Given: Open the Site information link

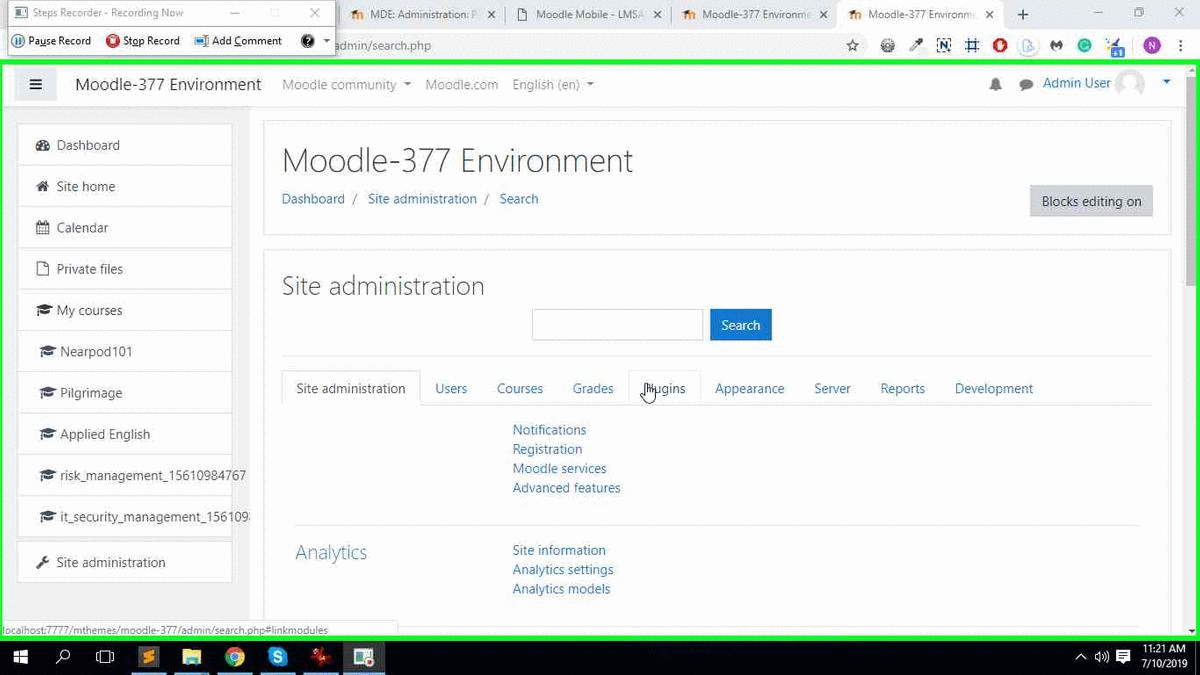Looking at the screenshot, I should pyautogui.click(x=559, y=550).
